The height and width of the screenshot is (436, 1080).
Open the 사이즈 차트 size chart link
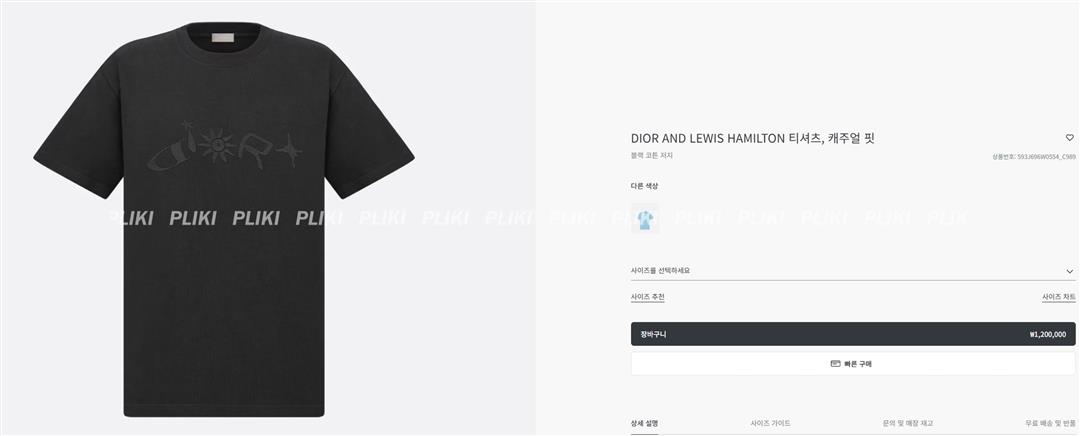coord(1059,297)
